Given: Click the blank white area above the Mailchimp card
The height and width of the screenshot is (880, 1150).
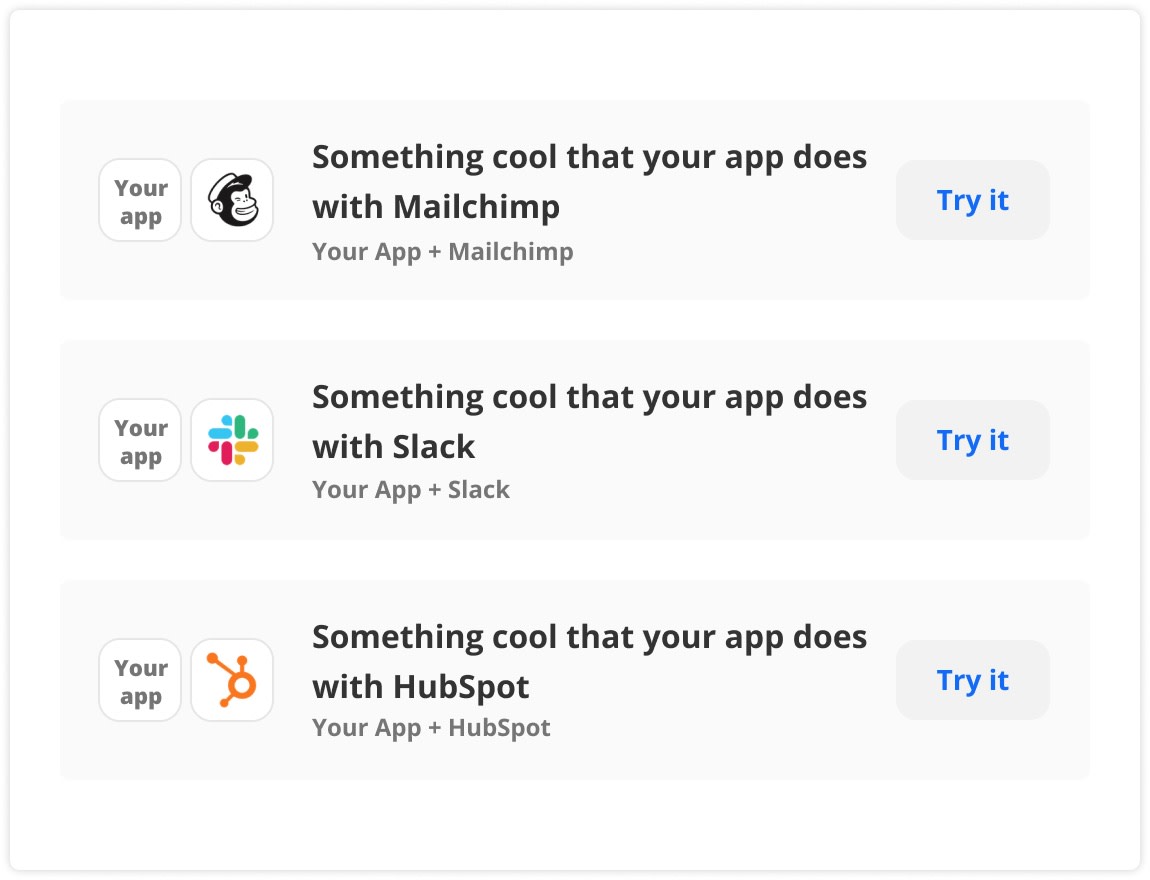Looking at the screenshot, I should coord(575,55).
